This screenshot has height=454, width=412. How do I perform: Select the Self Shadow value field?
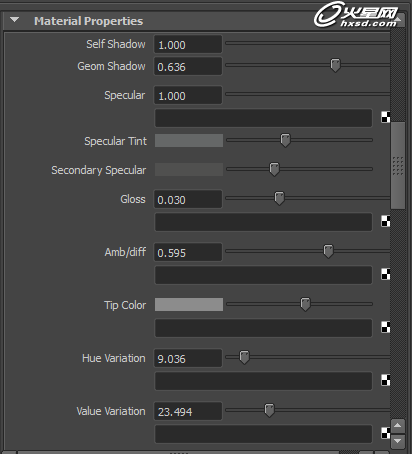pos(188,44)
